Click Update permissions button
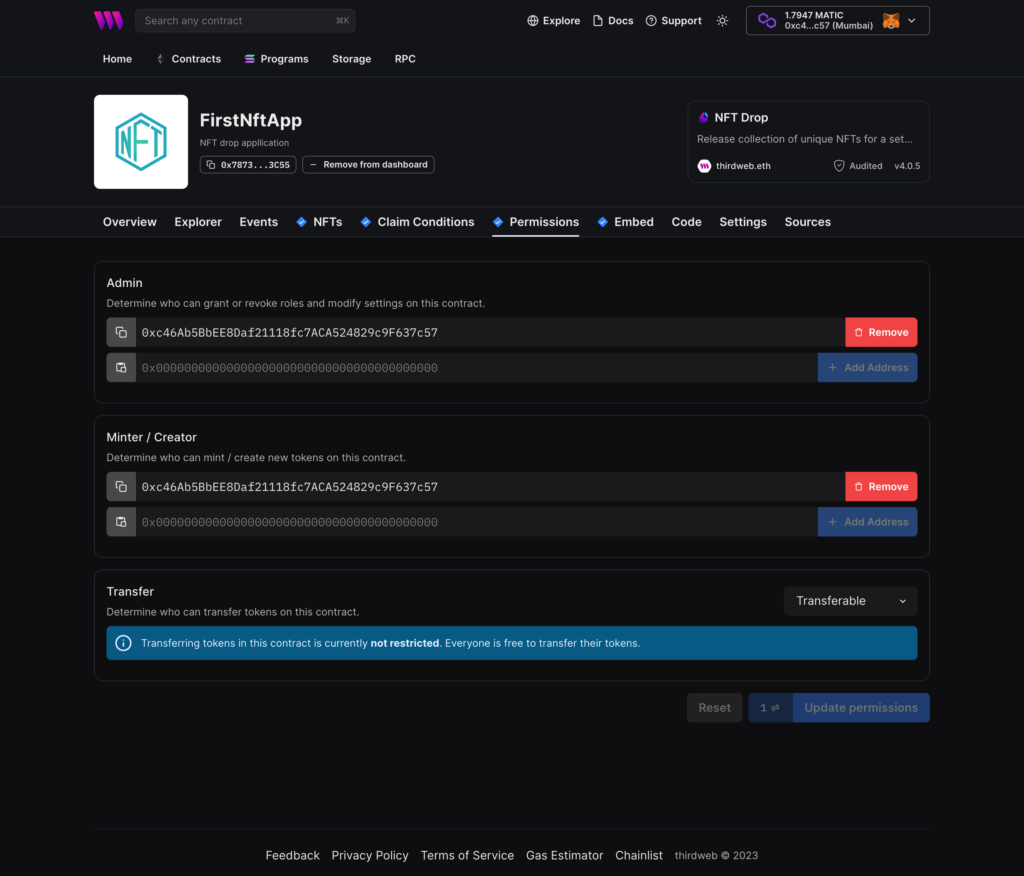1024x876 pixels. pos(861,707)
